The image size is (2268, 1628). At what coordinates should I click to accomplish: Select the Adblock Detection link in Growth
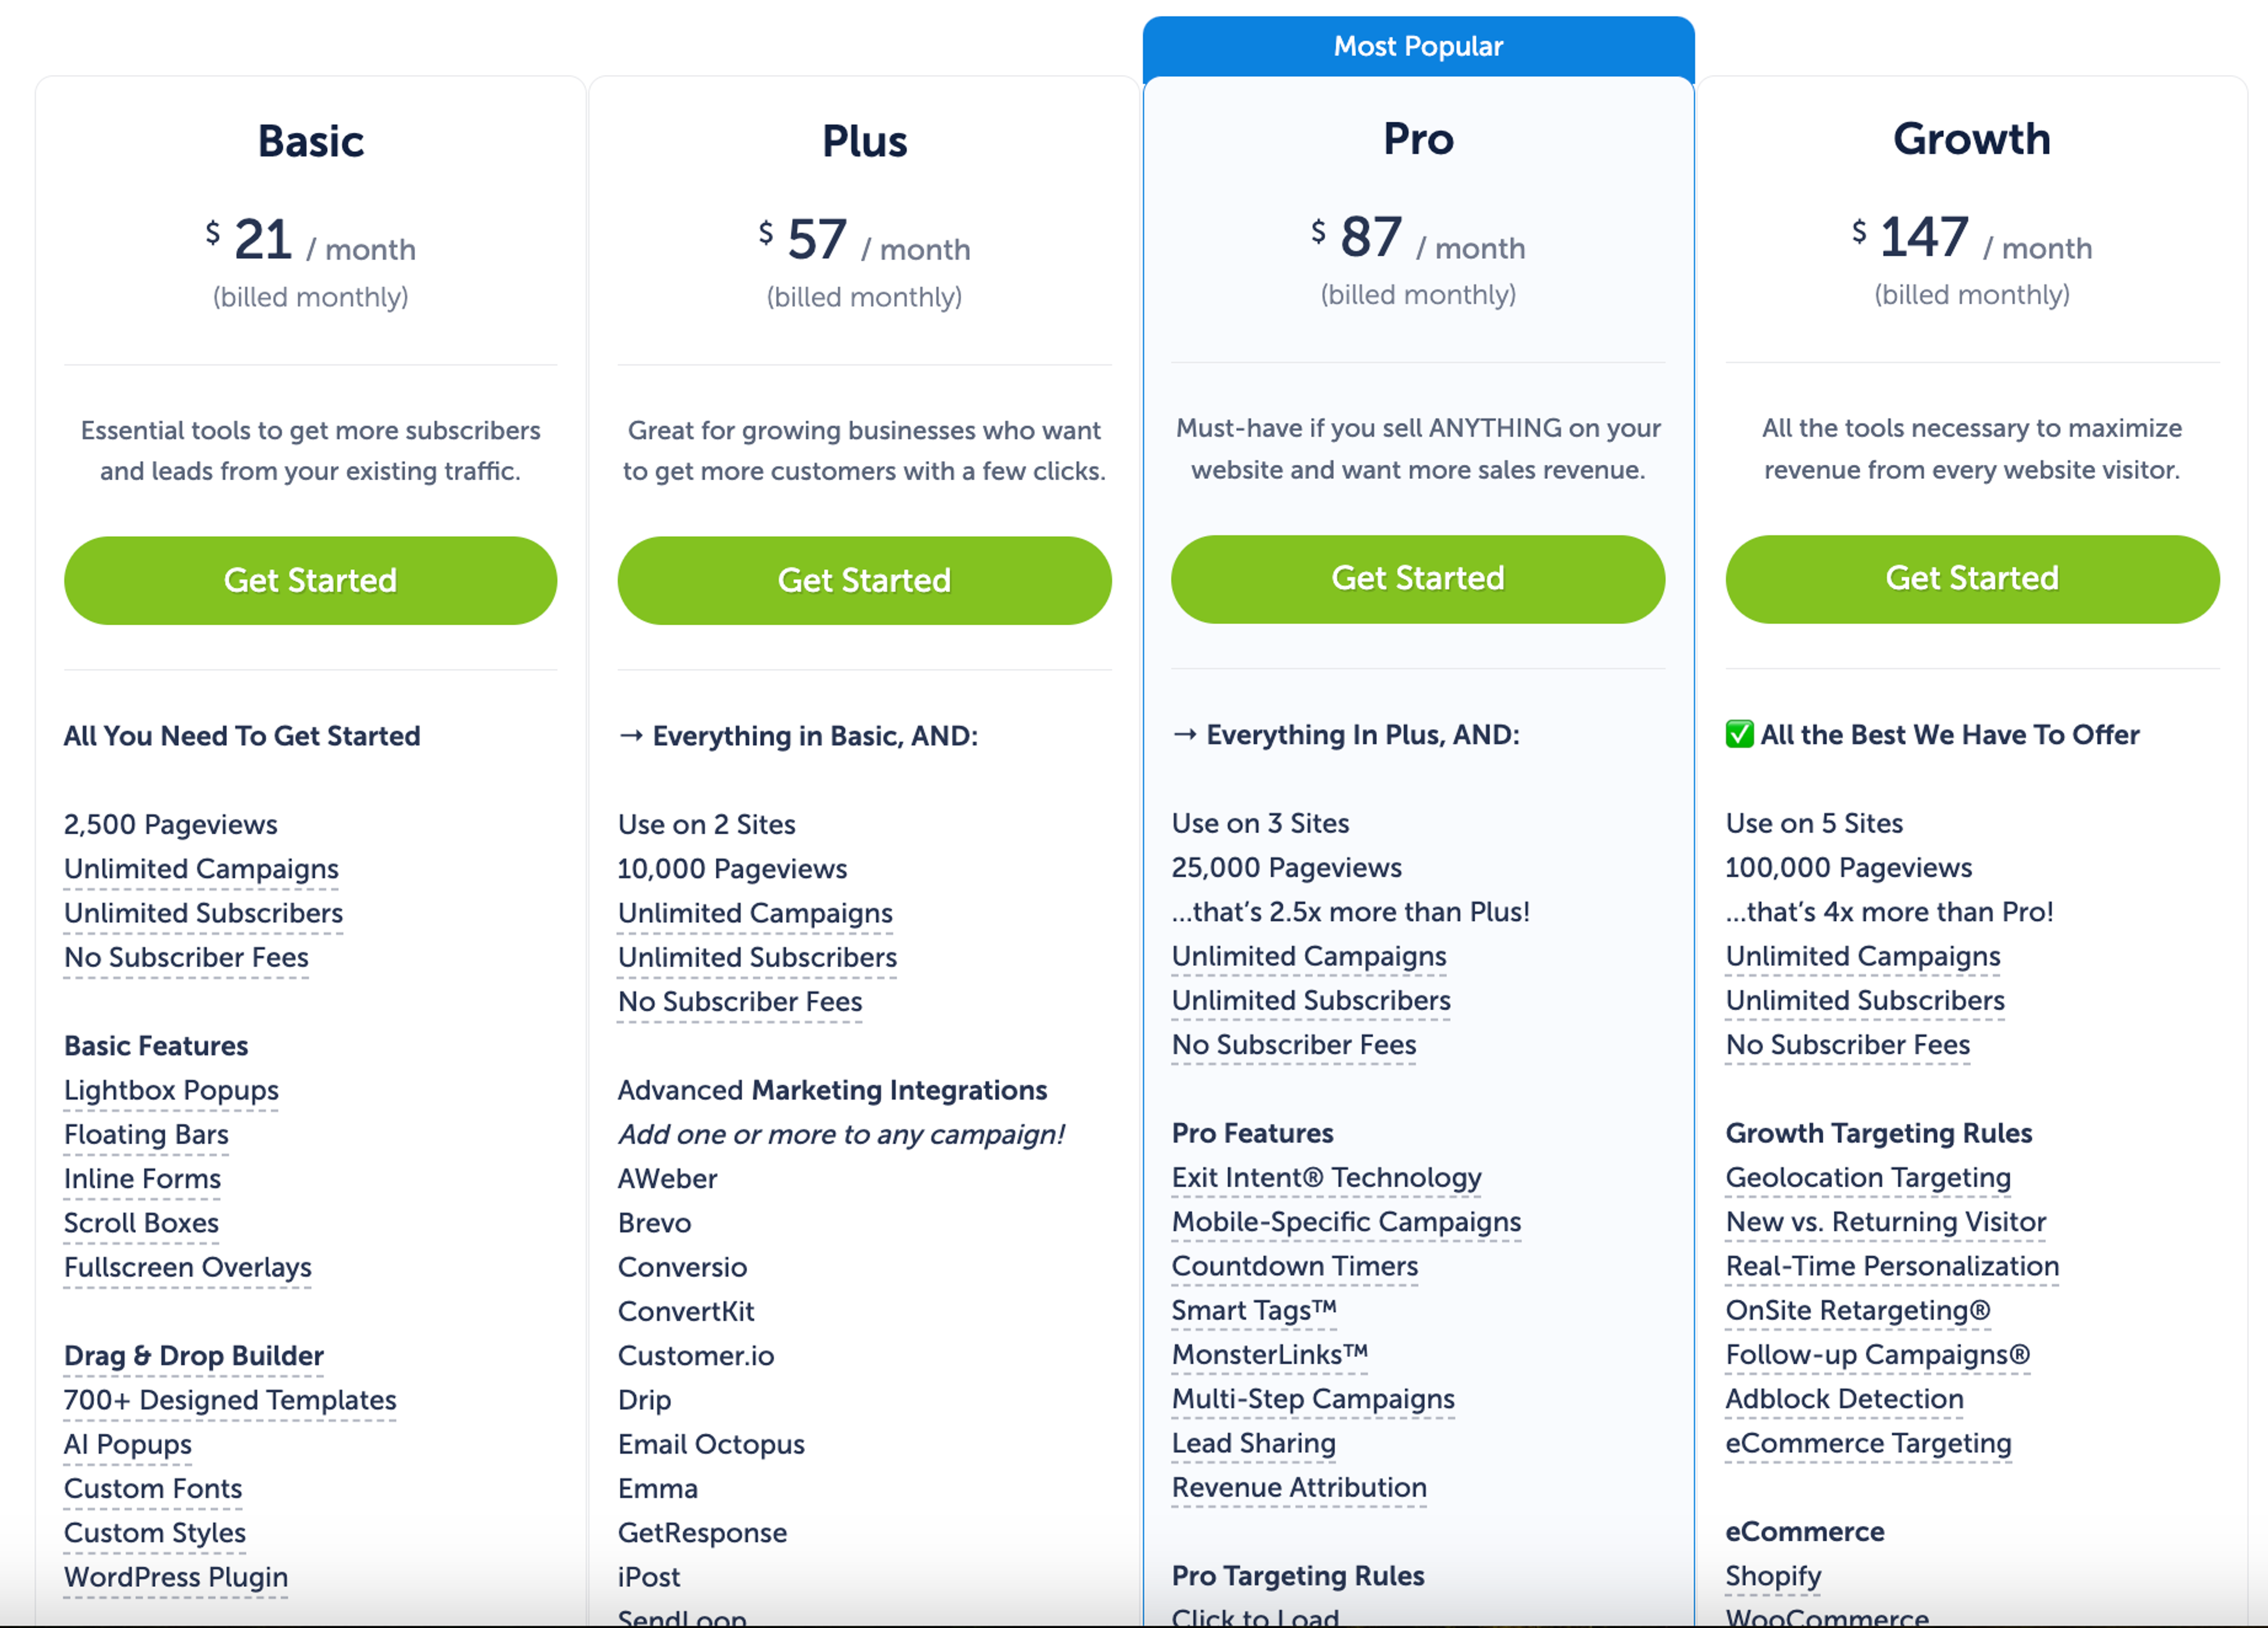pyautogui.click(x=1844, y=1399)
